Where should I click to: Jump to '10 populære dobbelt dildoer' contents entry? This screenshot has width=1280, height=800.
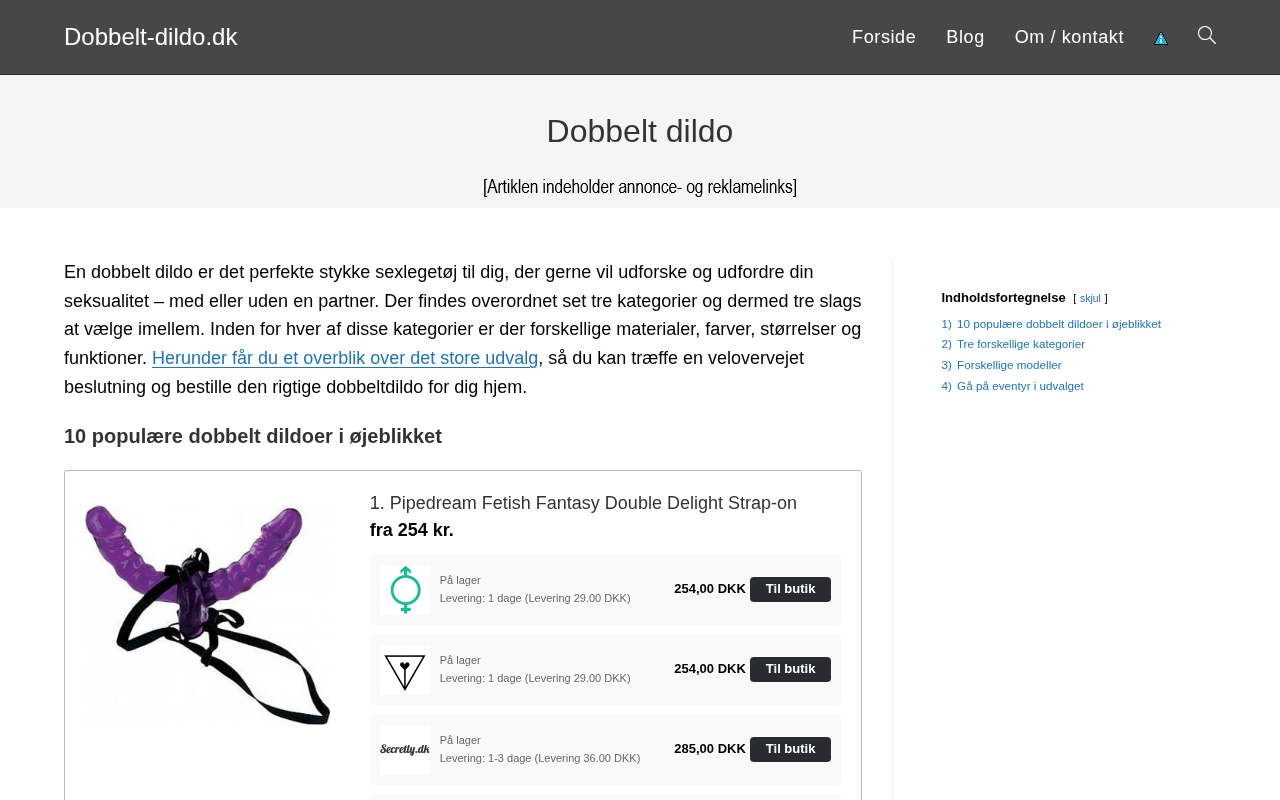(x=1059, y=324)
